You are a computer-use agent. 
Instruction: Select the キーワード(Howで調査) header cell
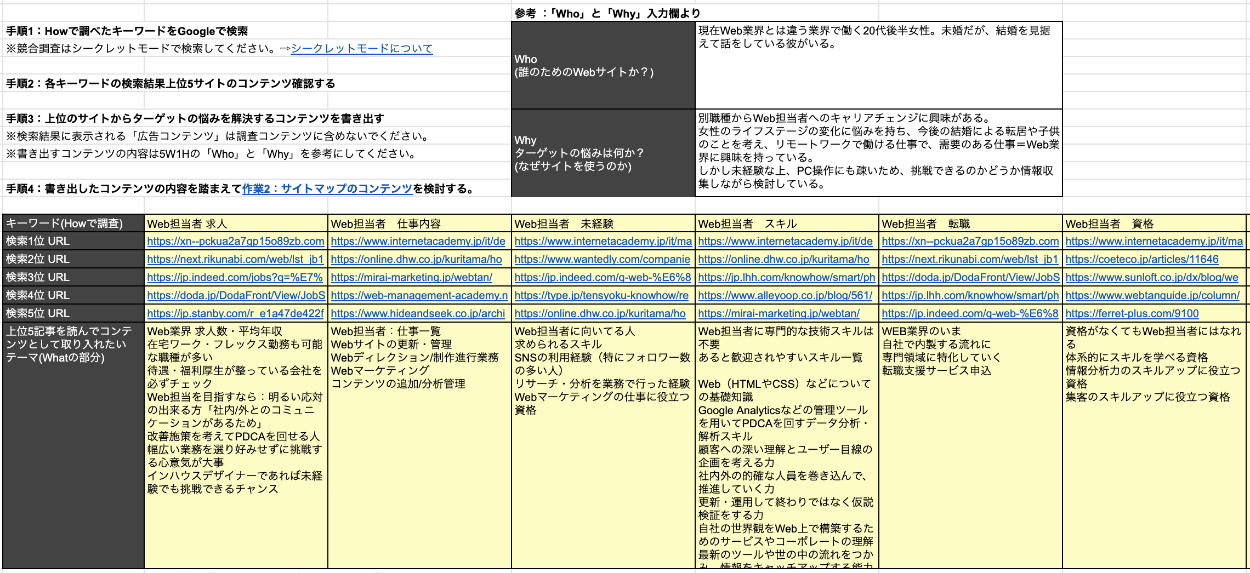73,223
